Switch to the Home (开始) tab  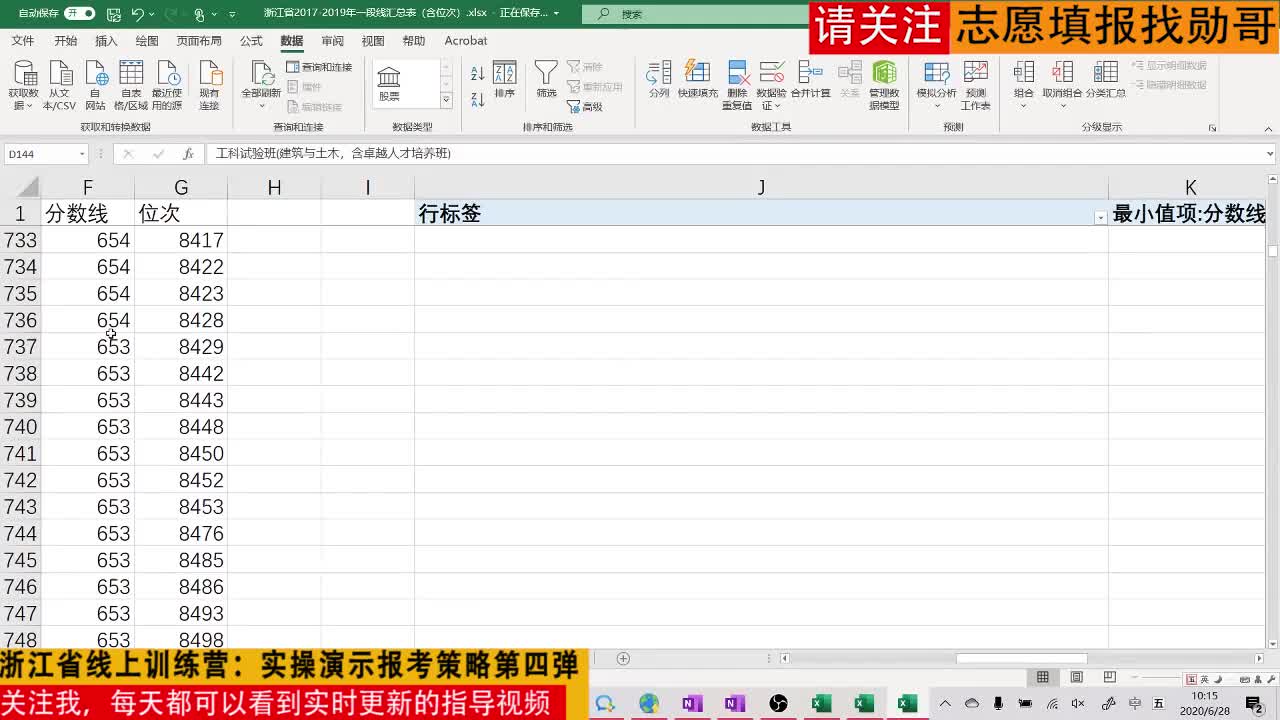tap(66, 41)
